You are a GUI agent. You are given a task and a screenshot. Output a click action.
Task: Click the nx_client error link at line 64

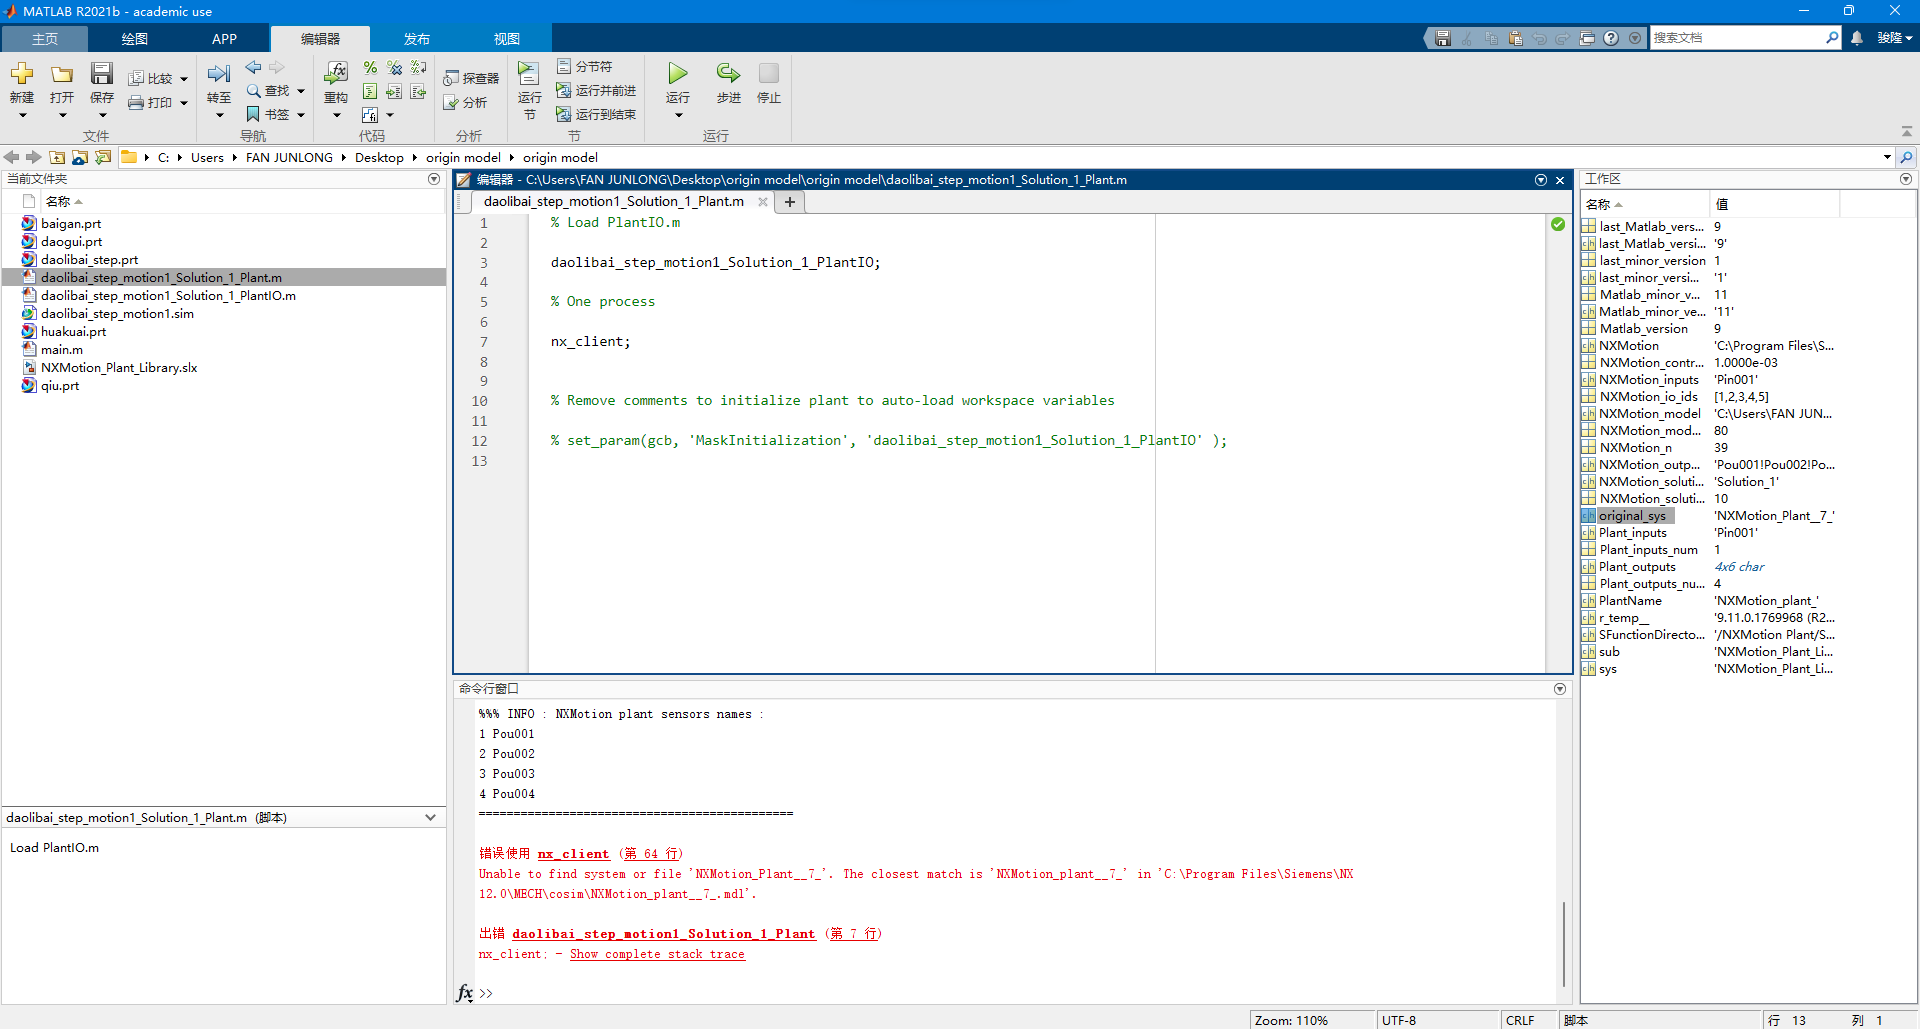(x=573, y=854)
